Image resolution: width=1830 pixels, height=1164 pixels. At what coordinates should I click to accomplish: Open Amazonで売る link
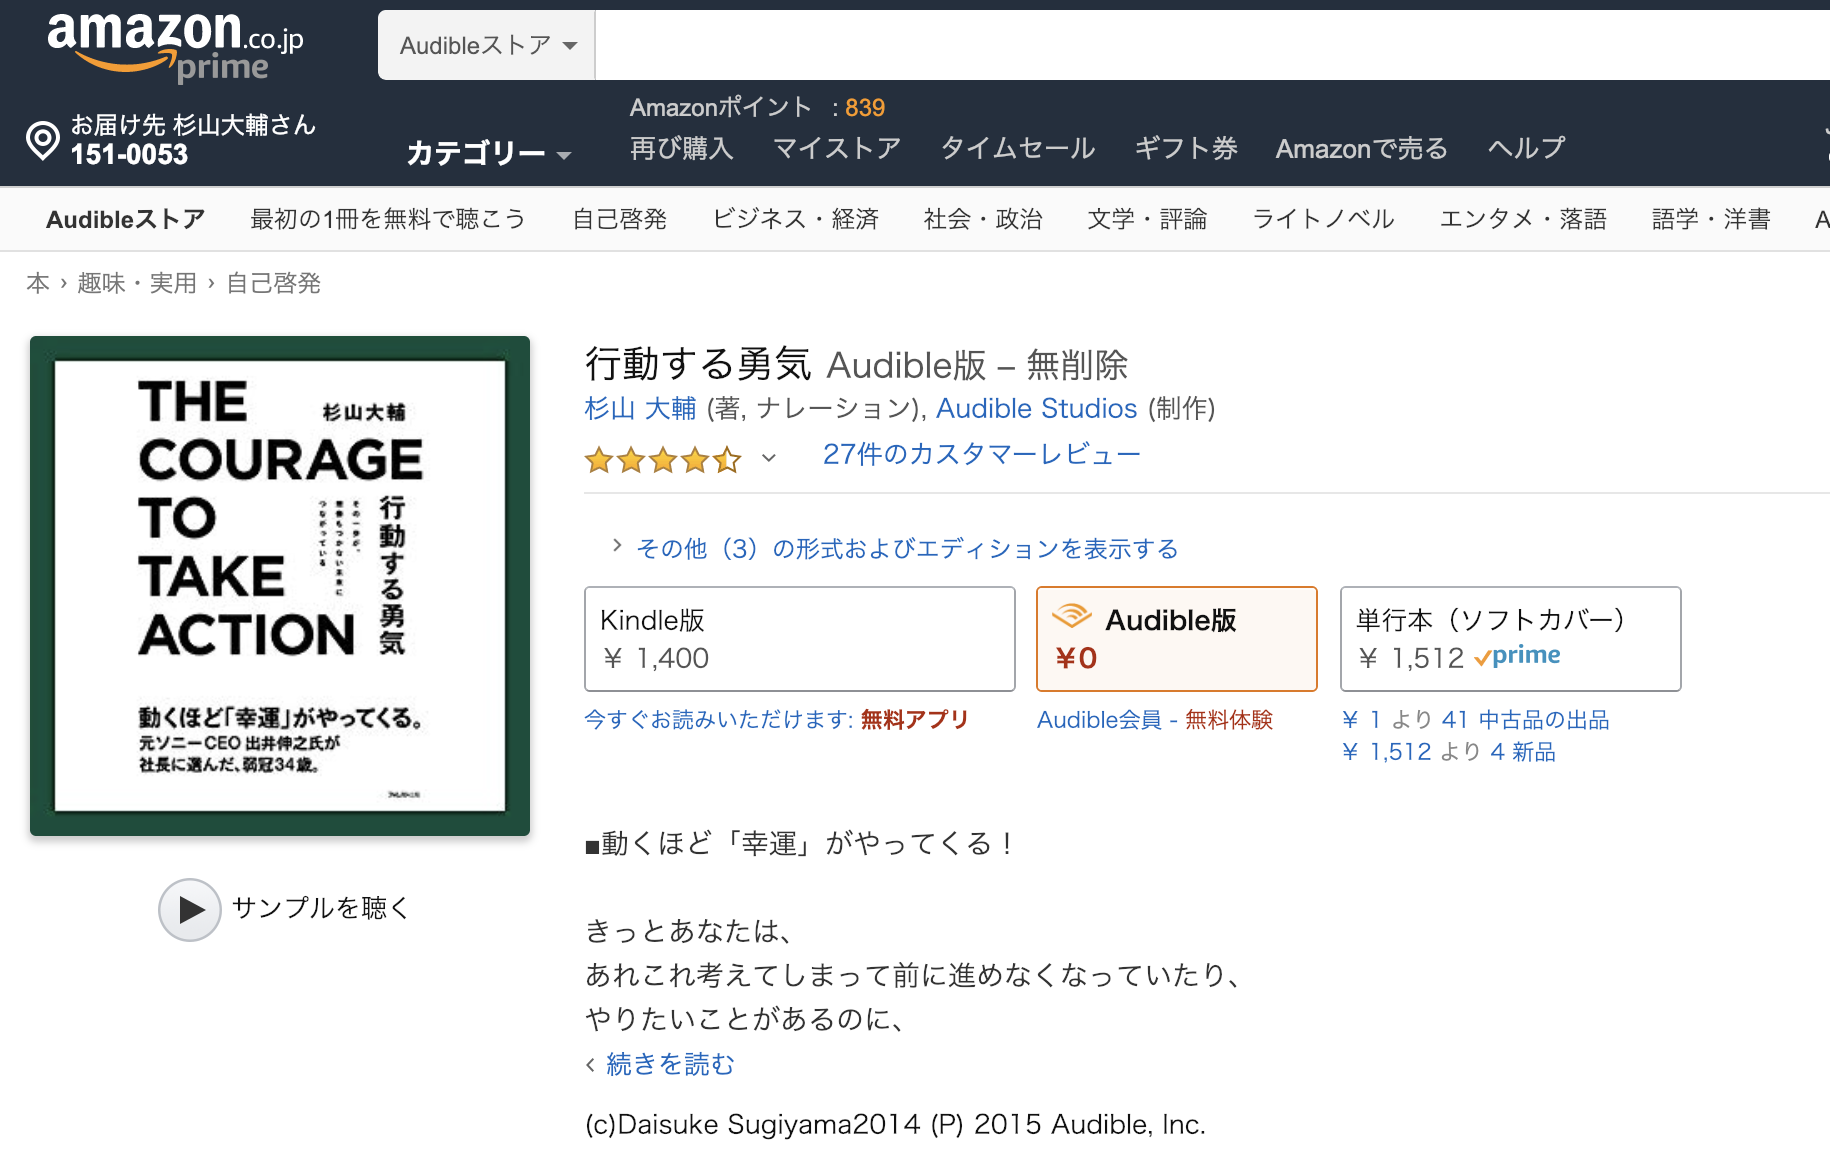pos(1362,148)
